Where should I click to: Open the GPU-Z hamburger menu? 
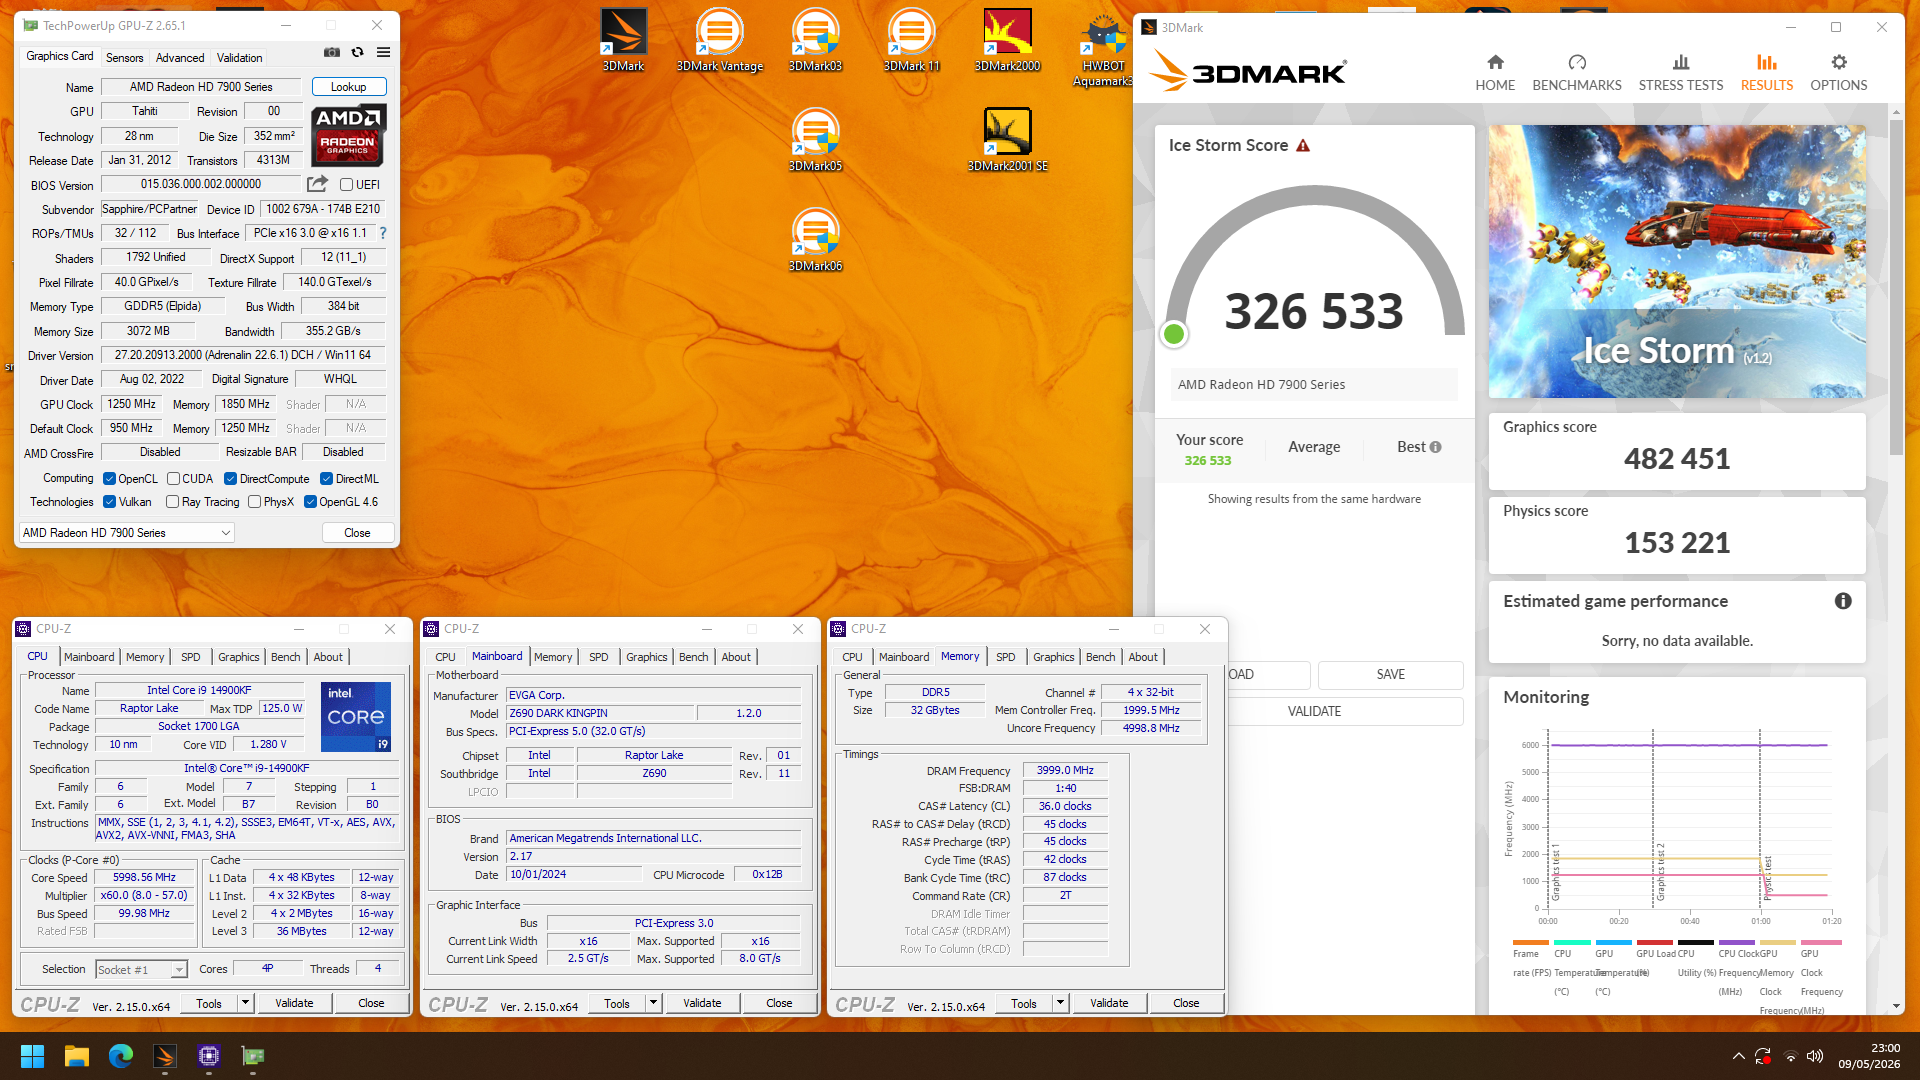point(383,53)
